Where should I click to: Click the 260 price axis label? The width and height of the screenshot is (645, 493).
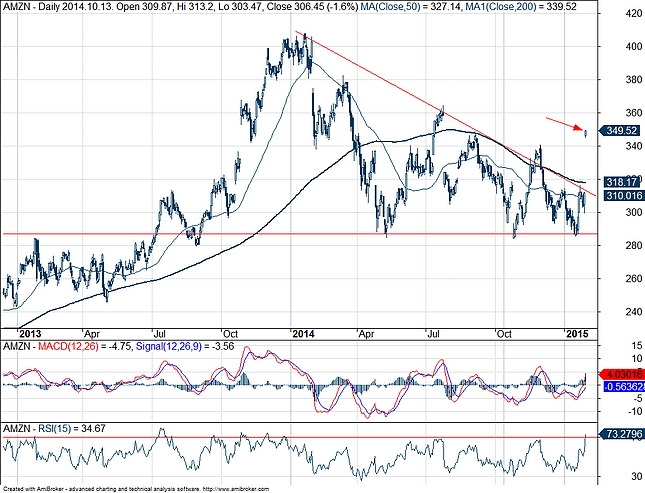pyautogui.click(x=633, y=279)
